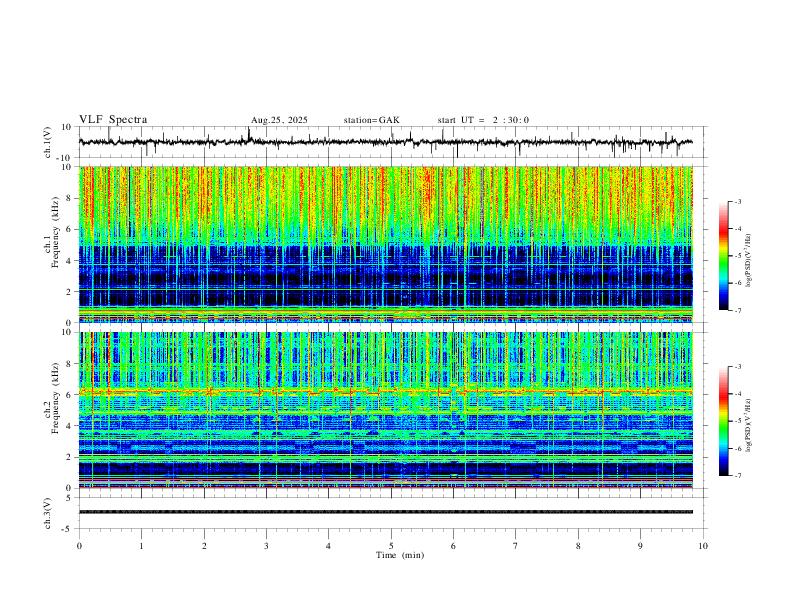792x612 pixels.
Task: Click time axis tick label "5"
Action: (x=391, y=546)
